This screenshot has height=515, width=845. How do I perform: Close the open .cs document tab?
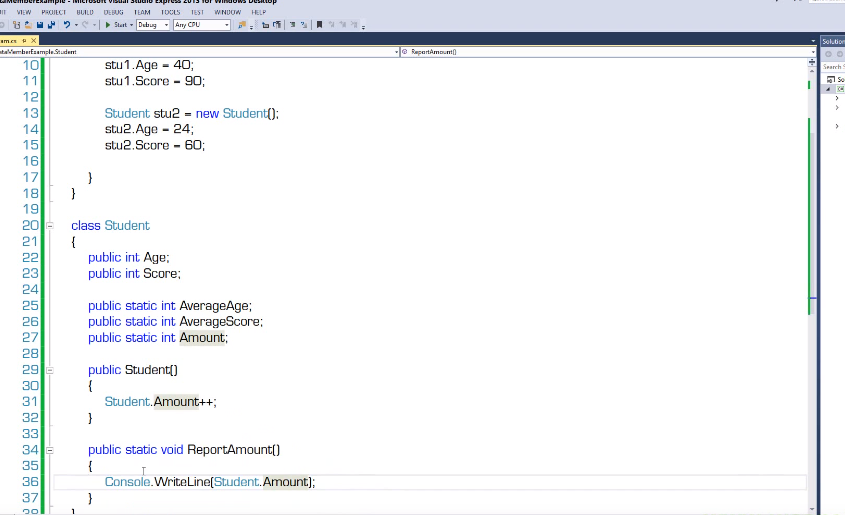[x=33, y=41]
